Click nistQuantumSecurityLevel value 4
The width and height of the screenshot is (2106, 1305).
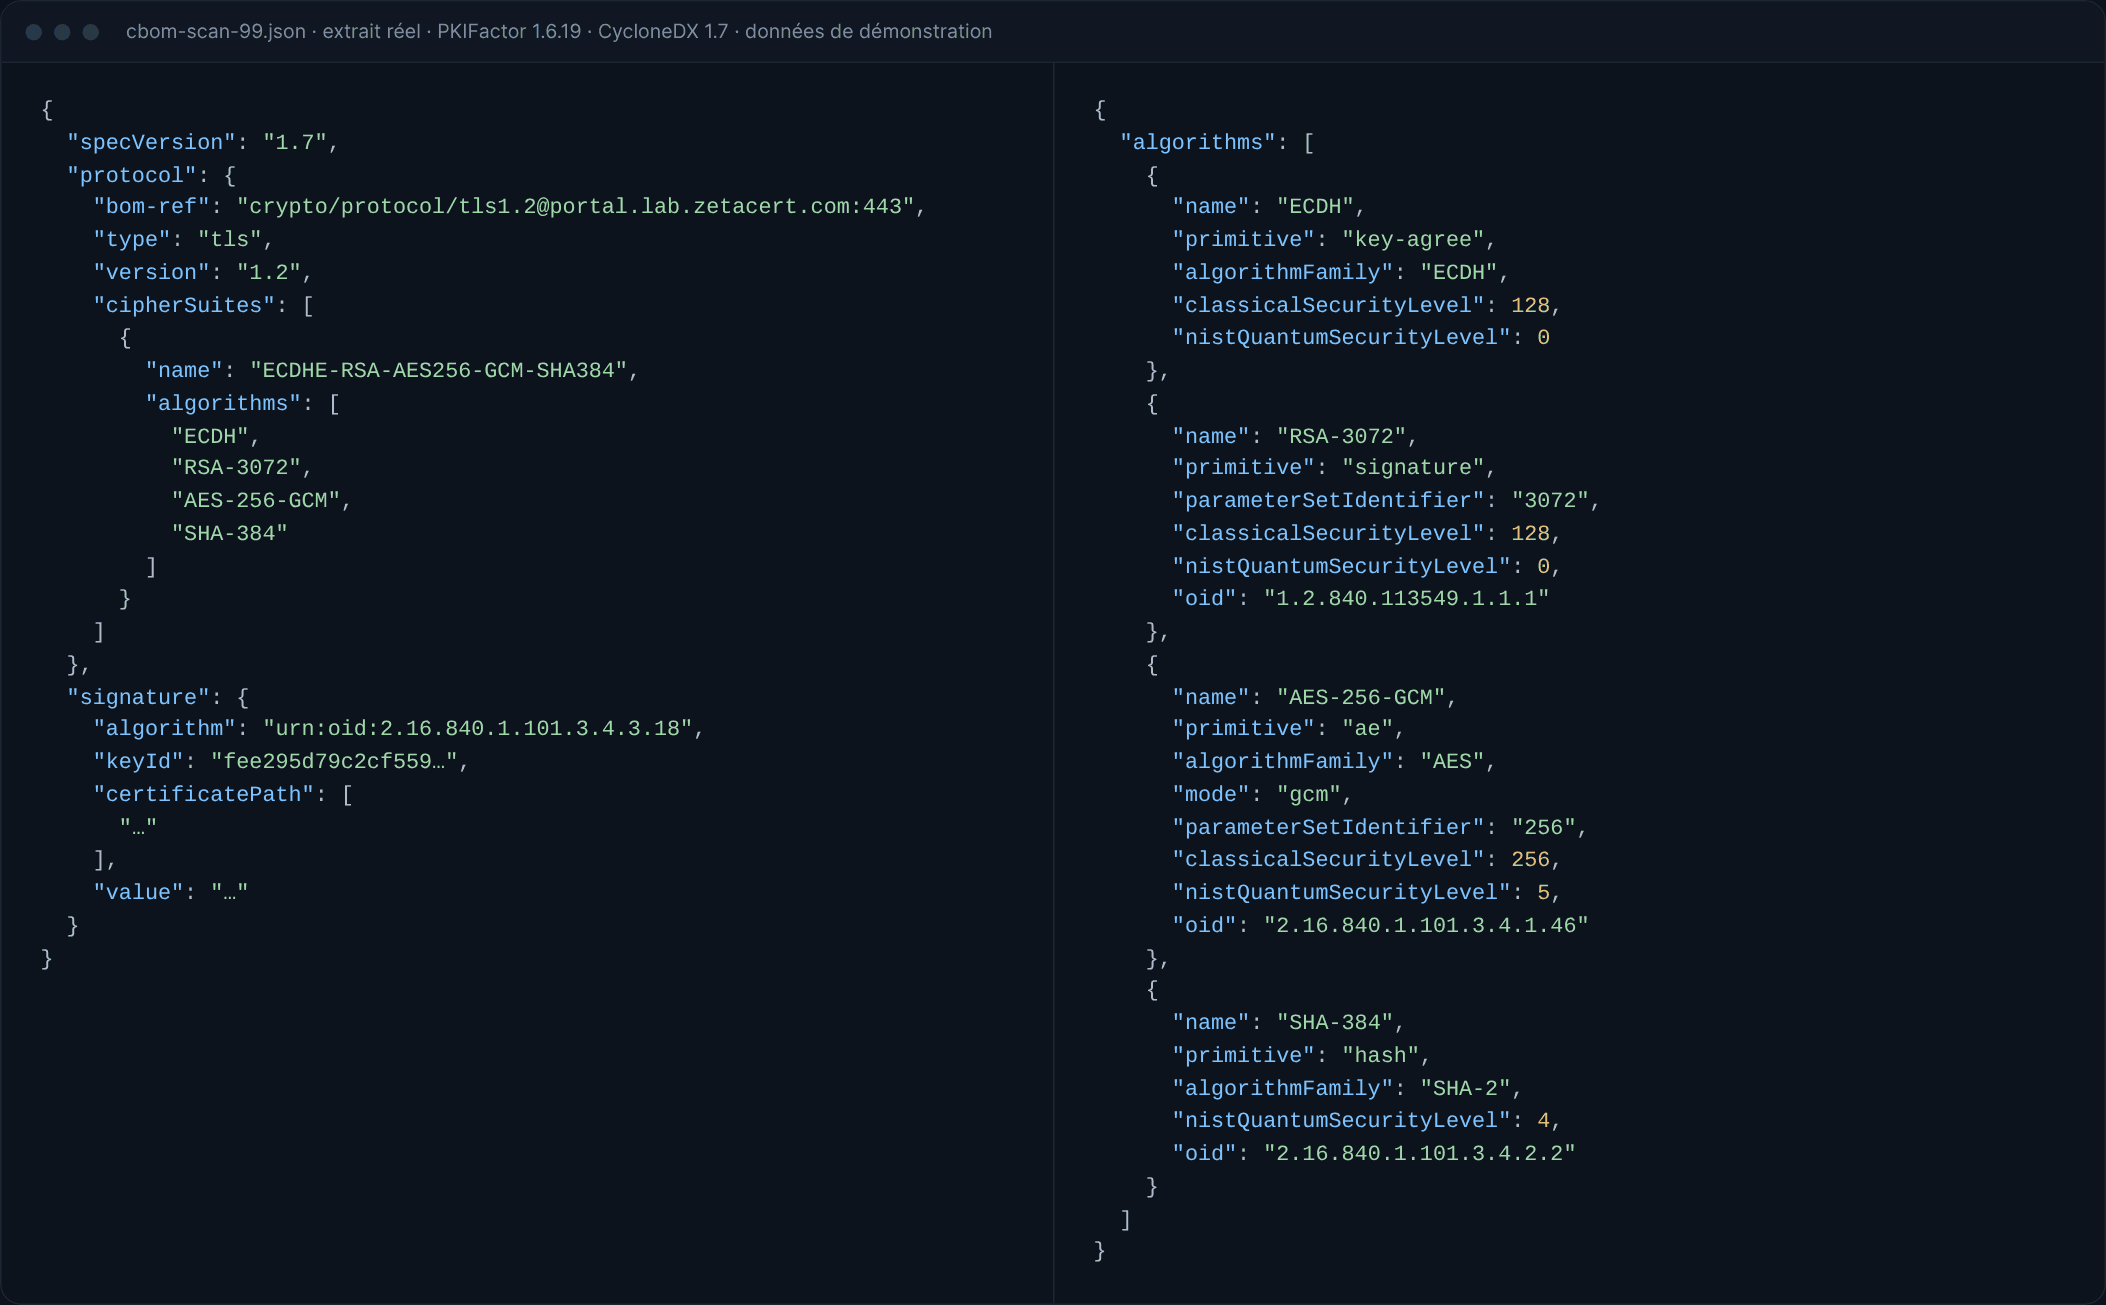pyautogui.click(x=1543, y=1120)
